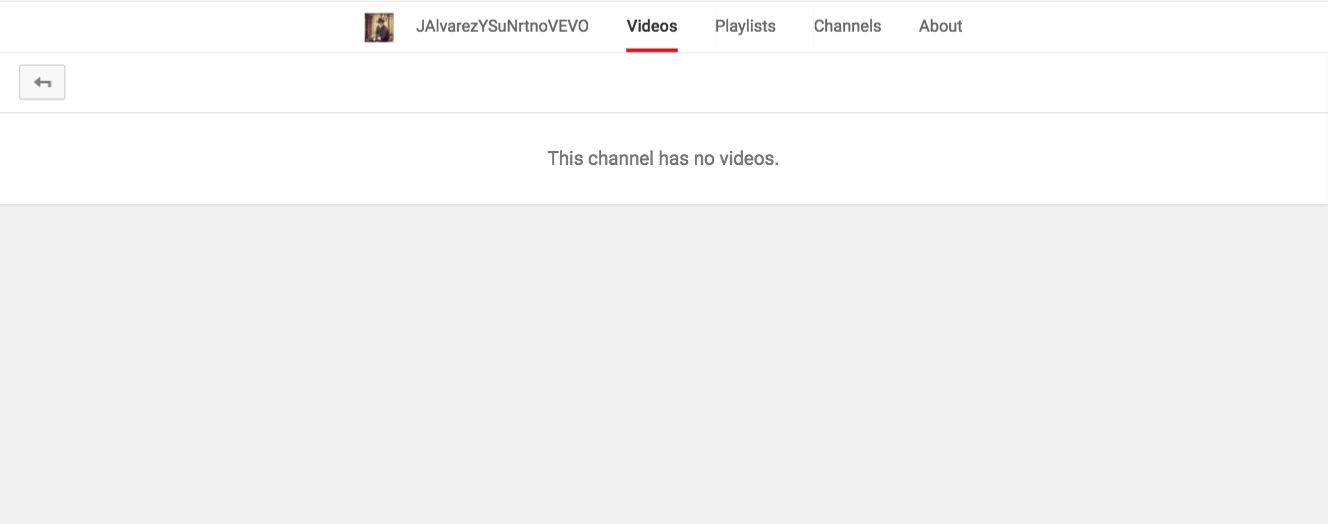Browse this channel's playlists via Playlists
The height and width of the screenshot is (524, 1328).
745,26
